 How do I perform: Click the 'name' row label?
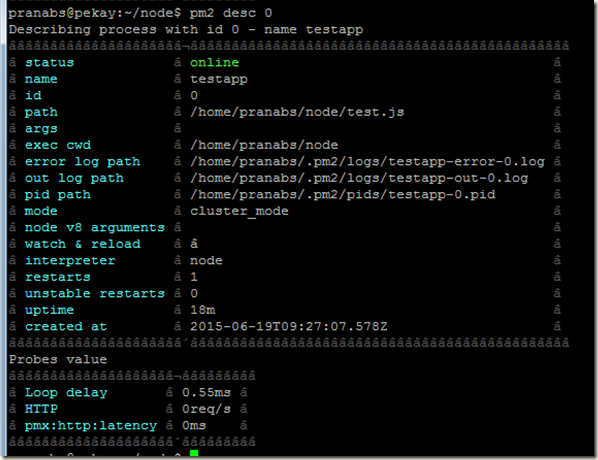(41, 79)
